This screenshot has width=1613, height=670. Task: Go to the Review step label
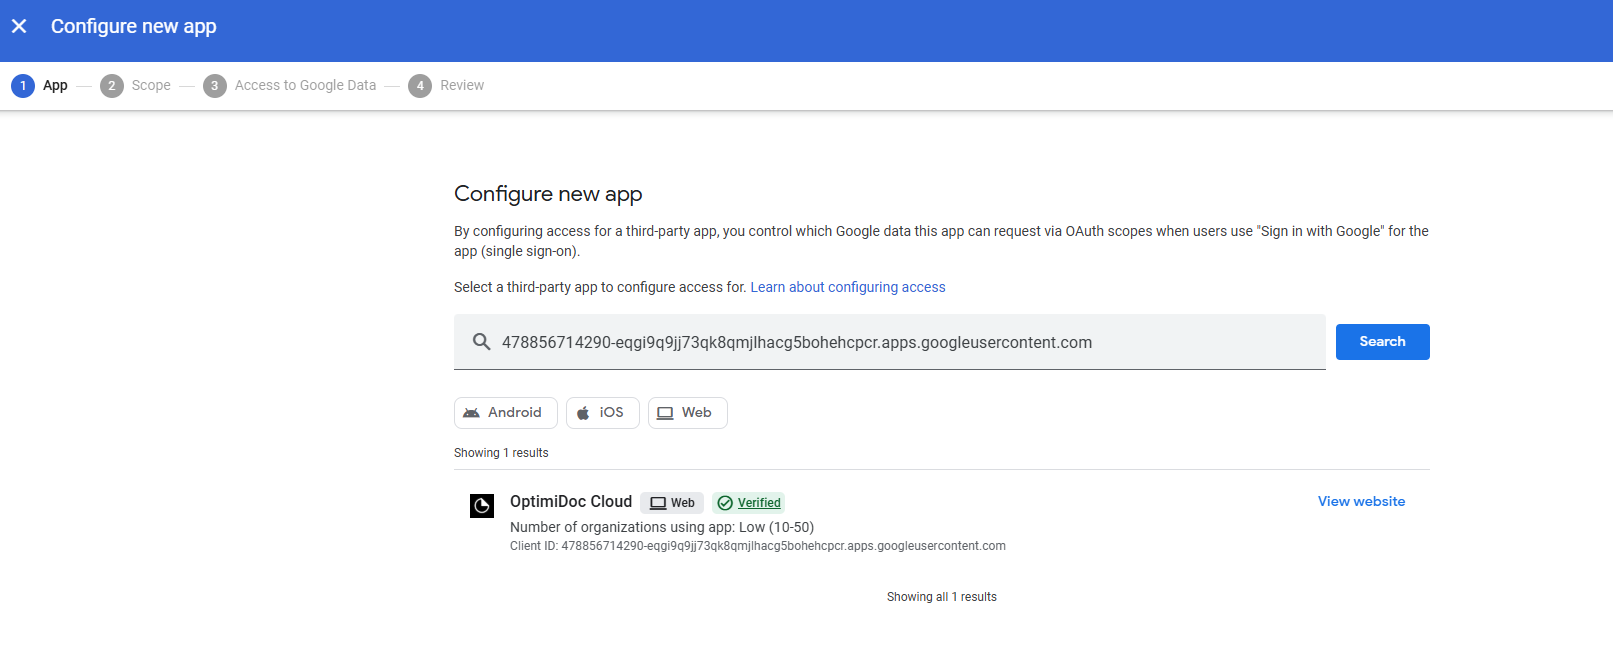click(462, 86)
